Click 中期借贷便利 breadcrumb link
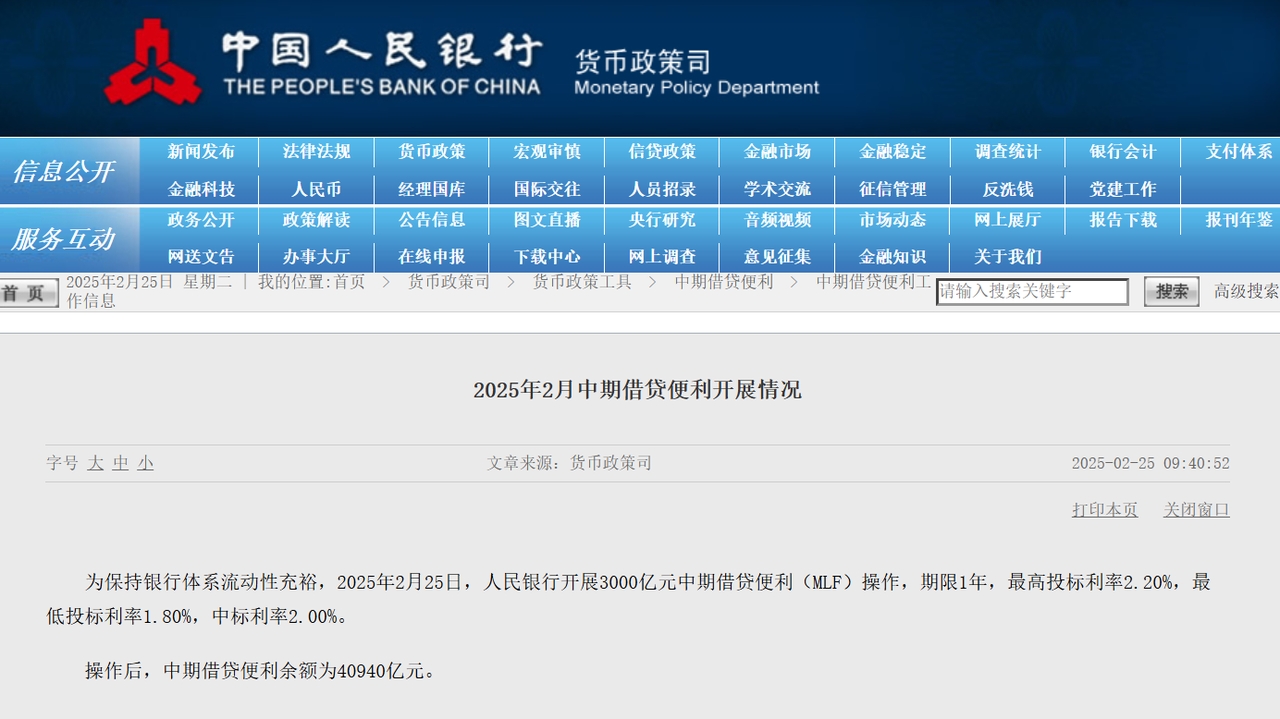This screenshot has width=1280, height=719. click(x=724, y=282)
